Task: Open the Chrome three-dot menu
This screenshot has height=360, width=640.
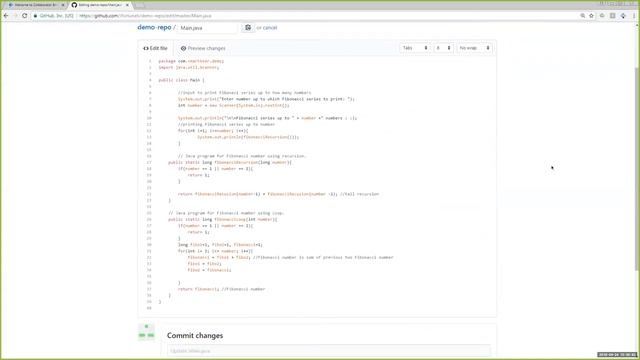Action: click(635, 16)
